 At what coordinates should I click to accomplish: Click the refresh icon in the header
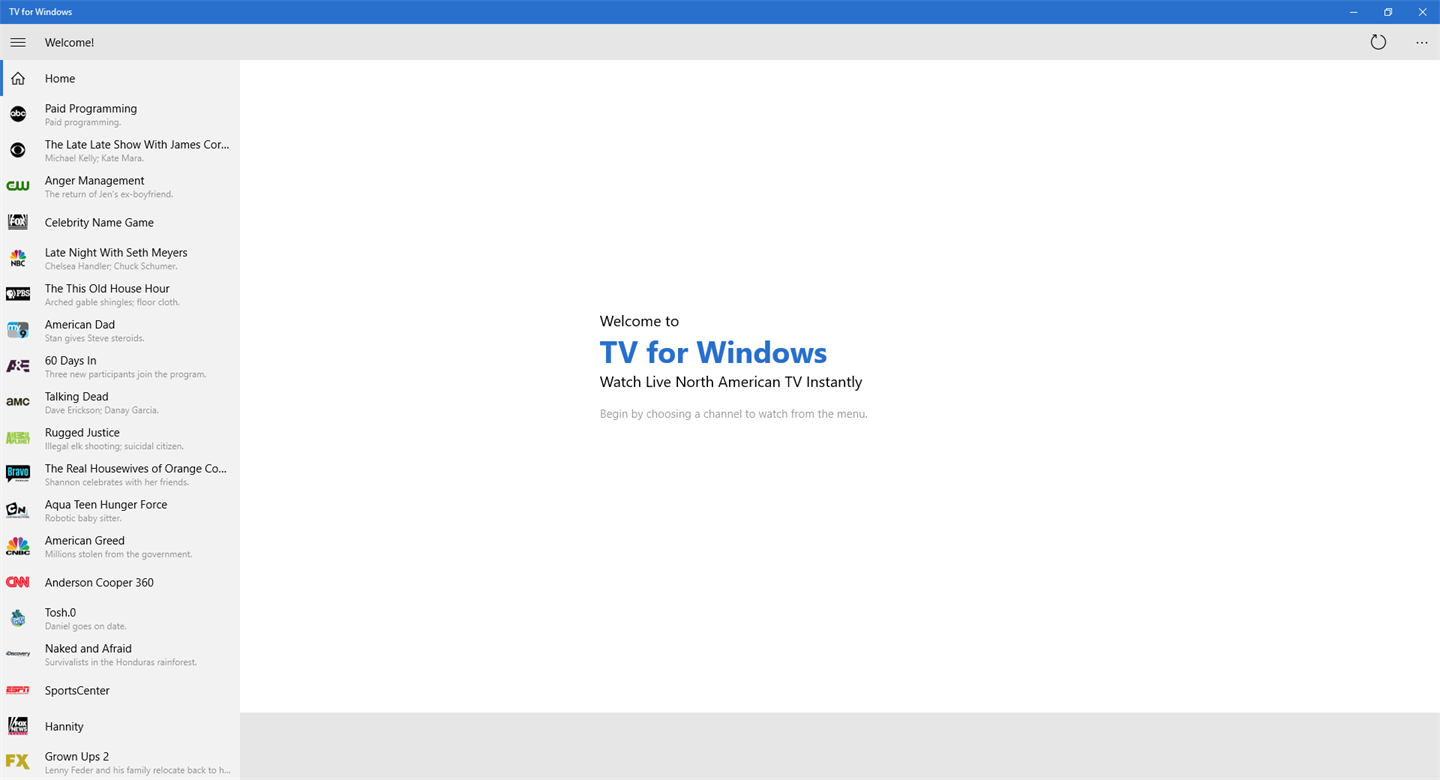tap(1378, 42)
